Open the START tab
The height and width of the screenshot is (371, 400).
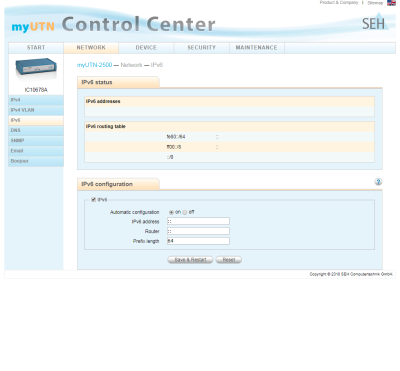click(36, 48)
